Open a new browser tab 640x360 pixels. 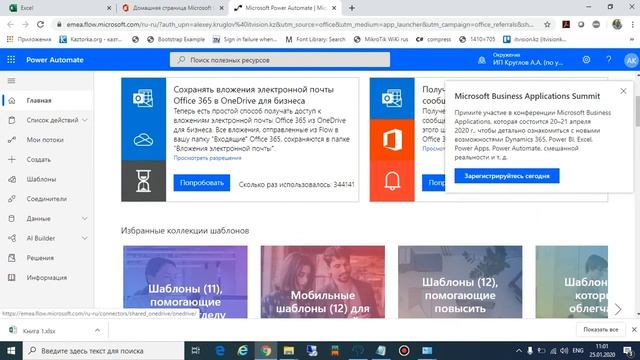coord(352,8)
